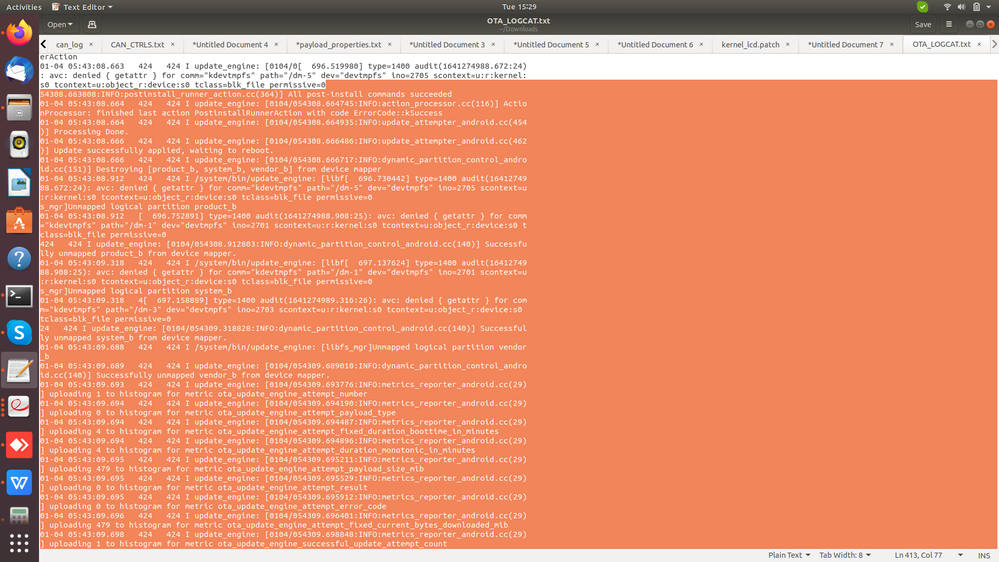The image size is (999, 562).
Task: Switch to kernel_lcd.patch tab
Action: pos(750,45)
